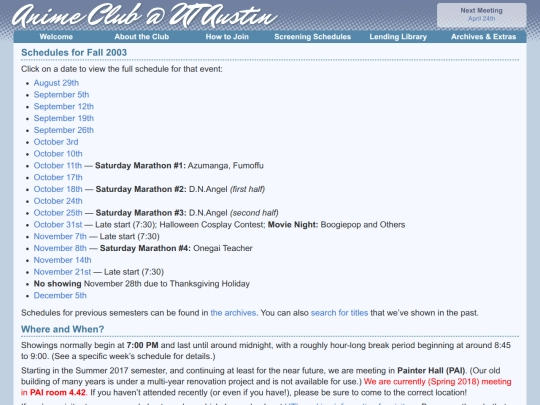View the October 10th schedule
This screenshot has height=405, width=540.
(58, 154)
